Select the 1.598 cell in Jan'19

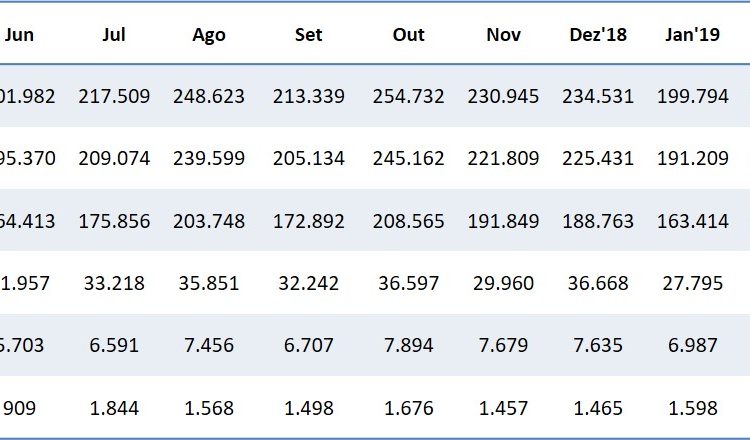(x=693, y=408)
